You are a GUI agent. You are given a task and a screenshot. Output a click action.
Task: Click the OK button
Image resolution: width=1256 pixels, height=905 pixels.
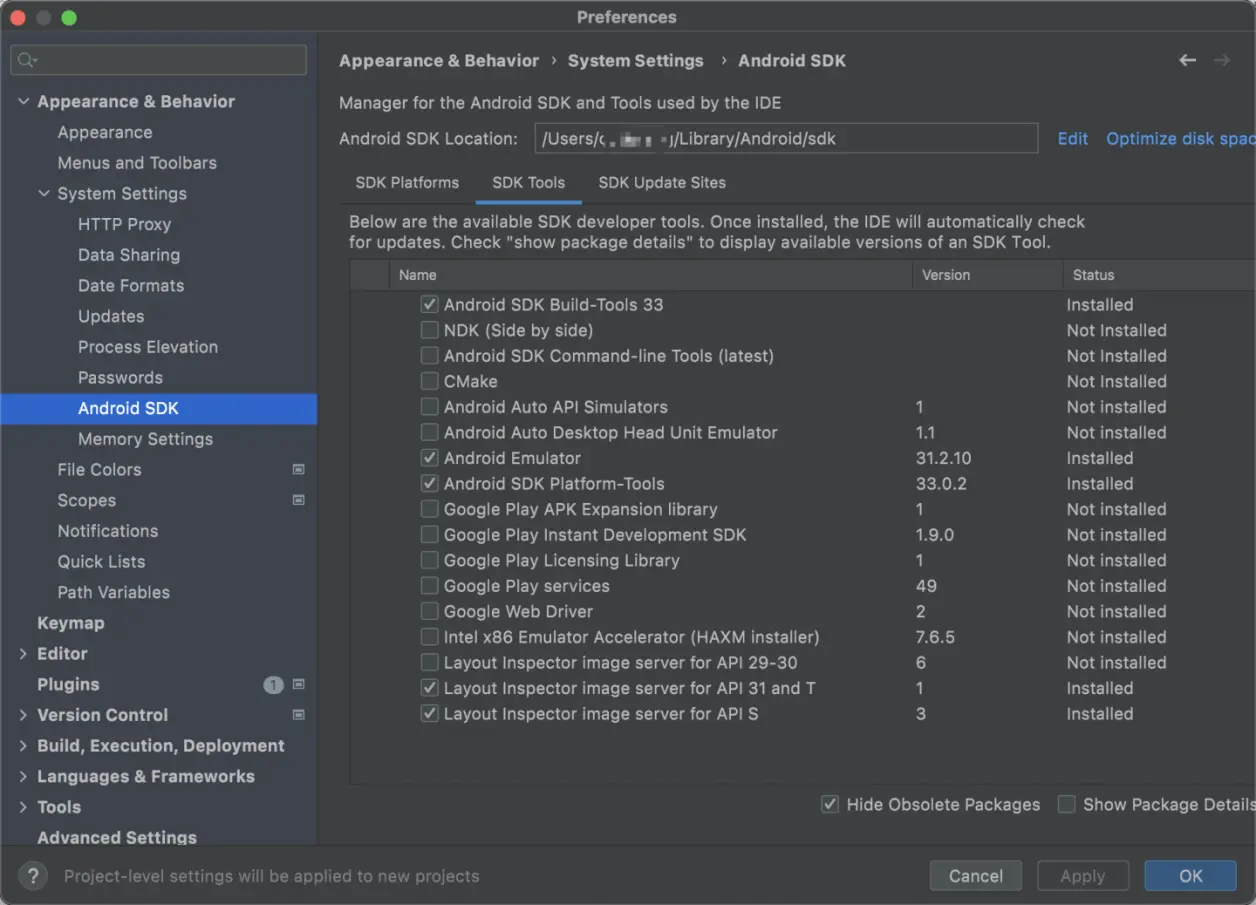pos(1190,876)
